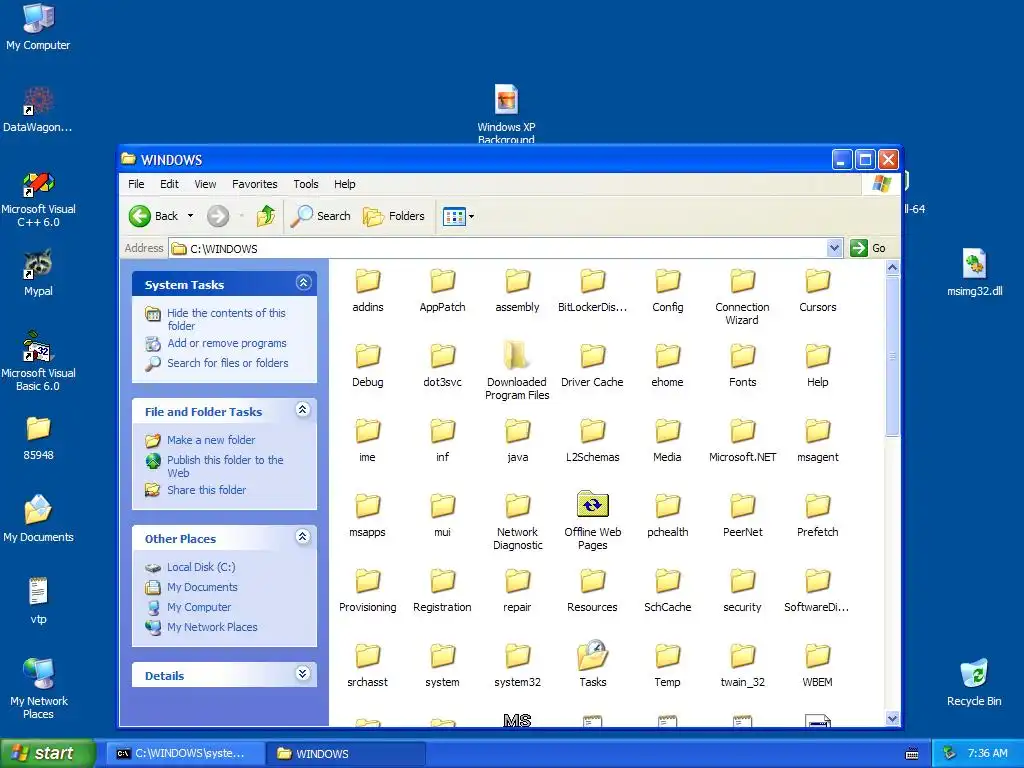Select the assembly folder
The image size is (1024, 768).
tap(517, 291)
